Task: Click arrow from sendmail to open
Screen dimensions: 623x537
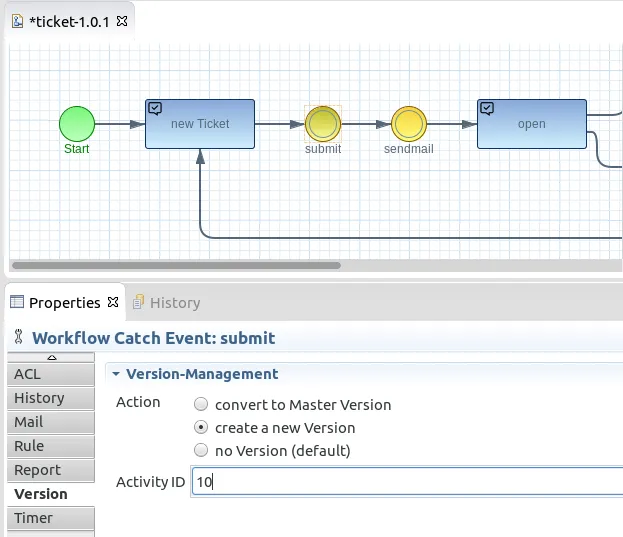Action: [452, 124]
